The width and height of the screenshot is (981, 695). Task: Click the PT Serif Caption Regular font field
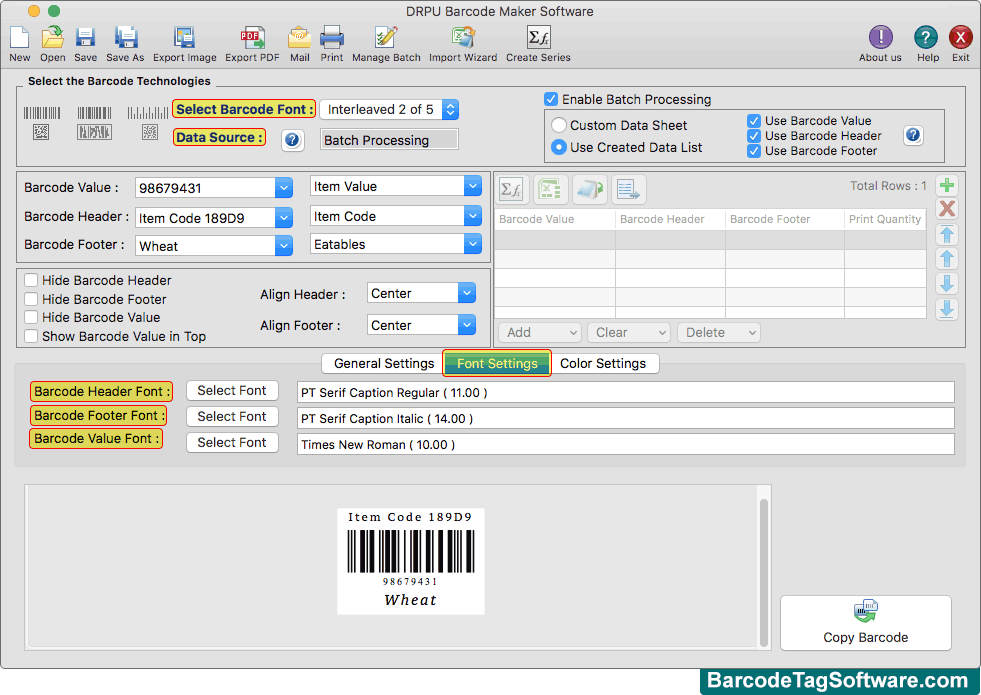point(625,392)
